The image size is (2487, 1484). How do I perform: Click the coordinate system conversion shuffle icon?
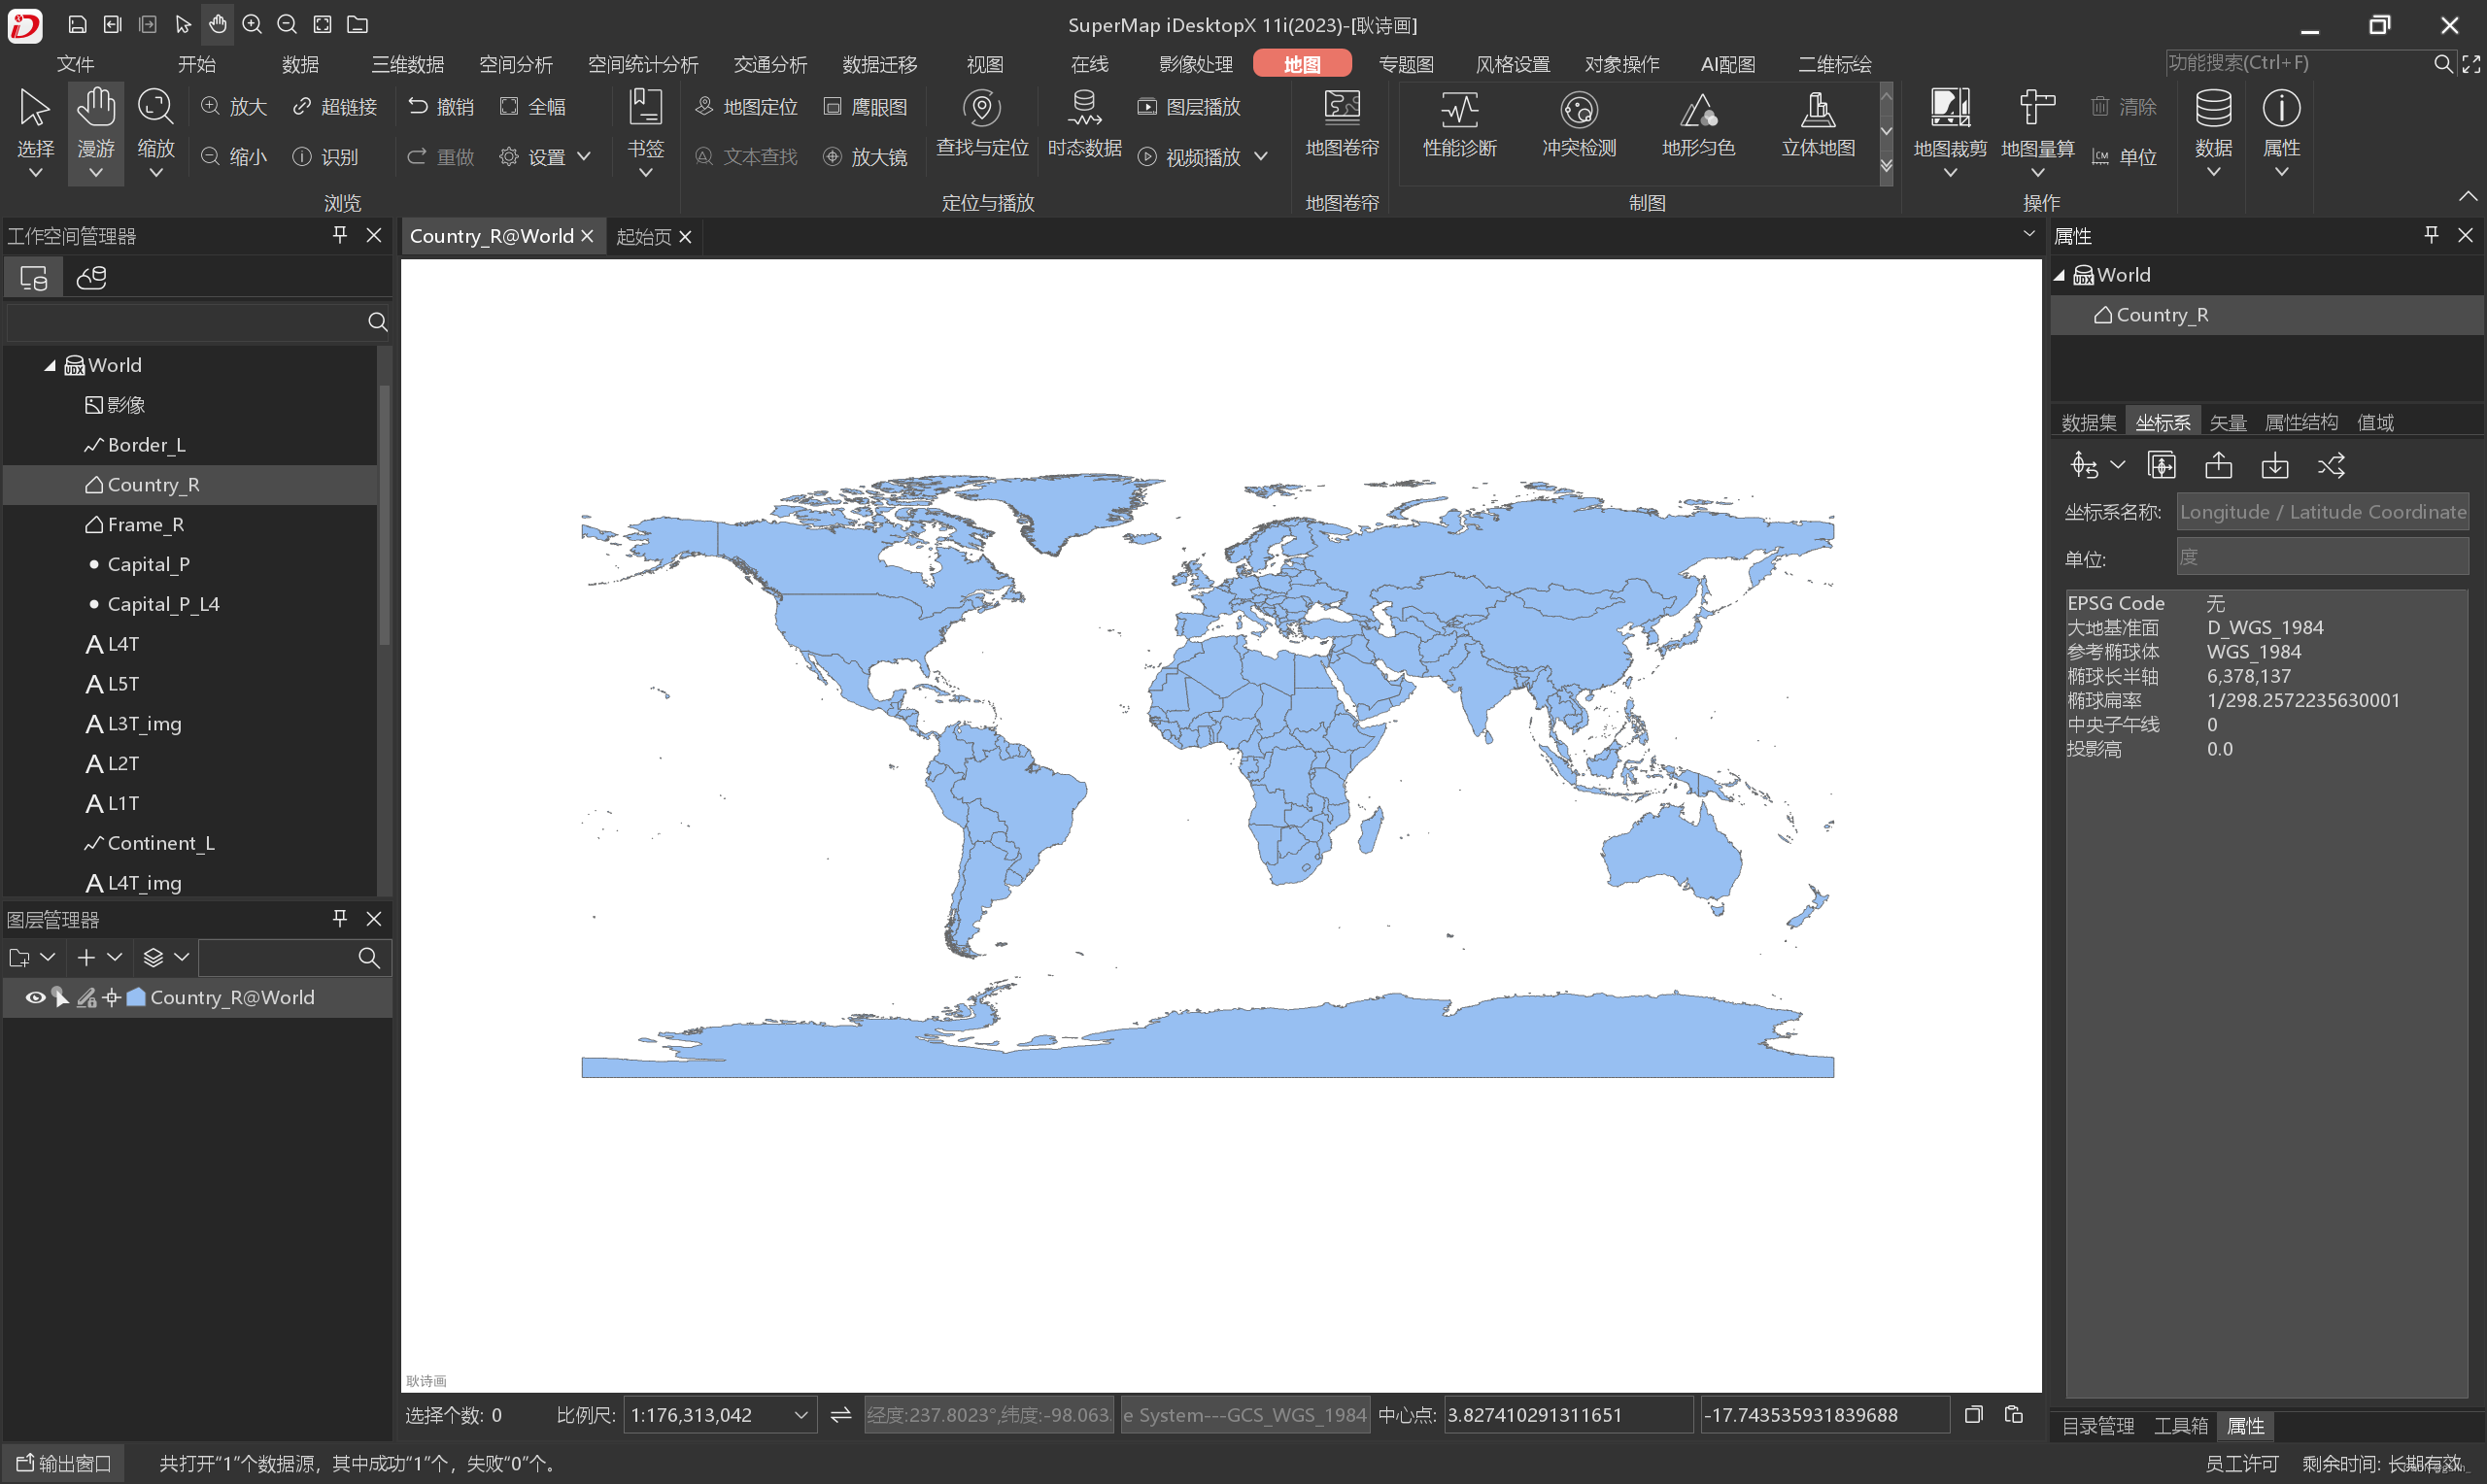[2330, 466]
